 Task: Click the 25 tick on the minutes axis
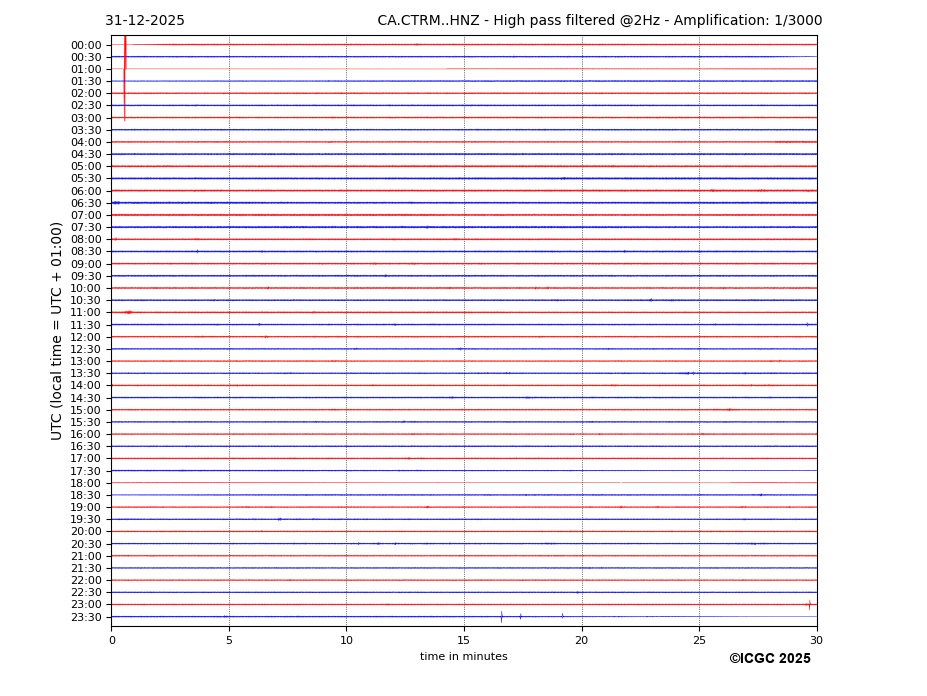[699, 640]
